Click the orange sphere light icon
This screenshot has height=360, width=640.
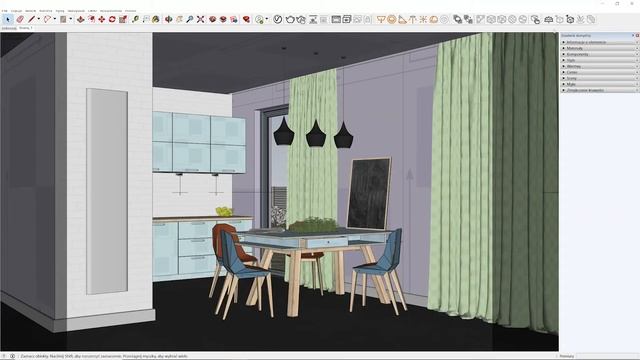(392, 19)
